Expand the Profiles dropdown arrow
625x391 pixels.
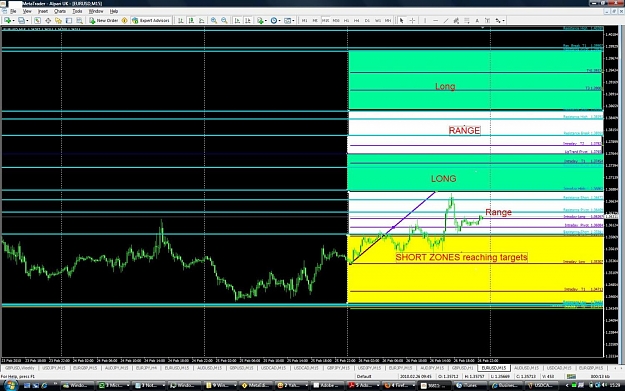click(x=27, y=21)
